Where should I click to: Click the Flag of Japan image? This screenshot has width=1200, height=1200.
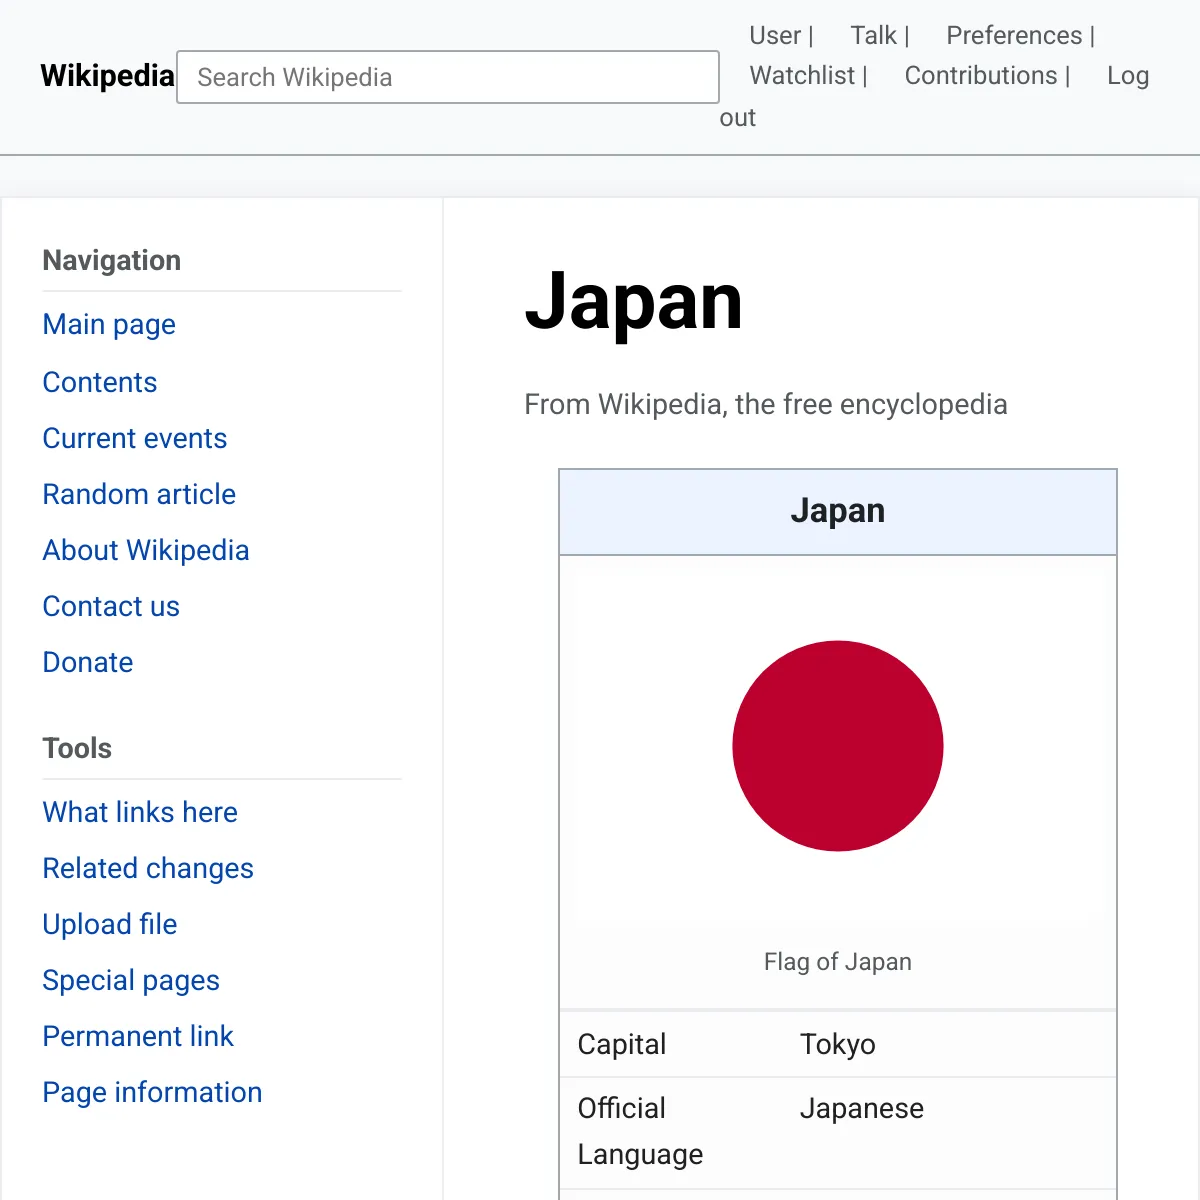[x=838, y=746]
